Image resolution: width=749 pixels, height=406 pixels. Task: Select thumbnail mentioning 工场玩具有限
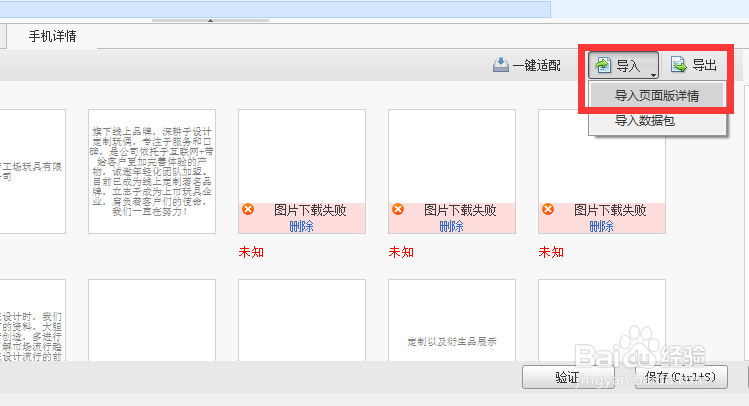[x=32, y=171]
